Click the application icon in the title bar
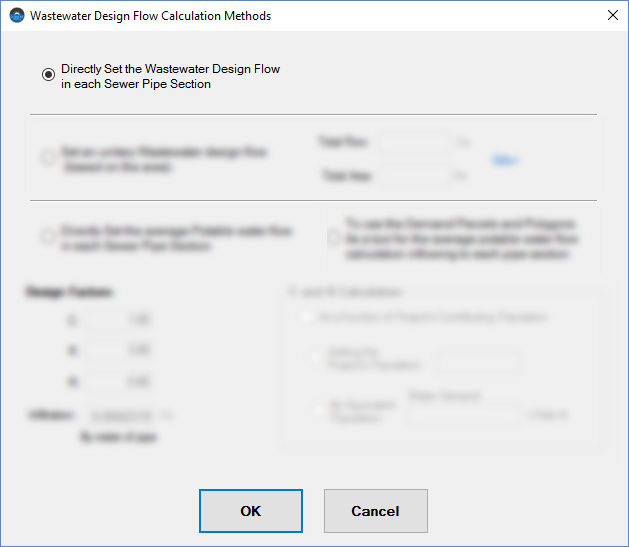 click(16, 16)
